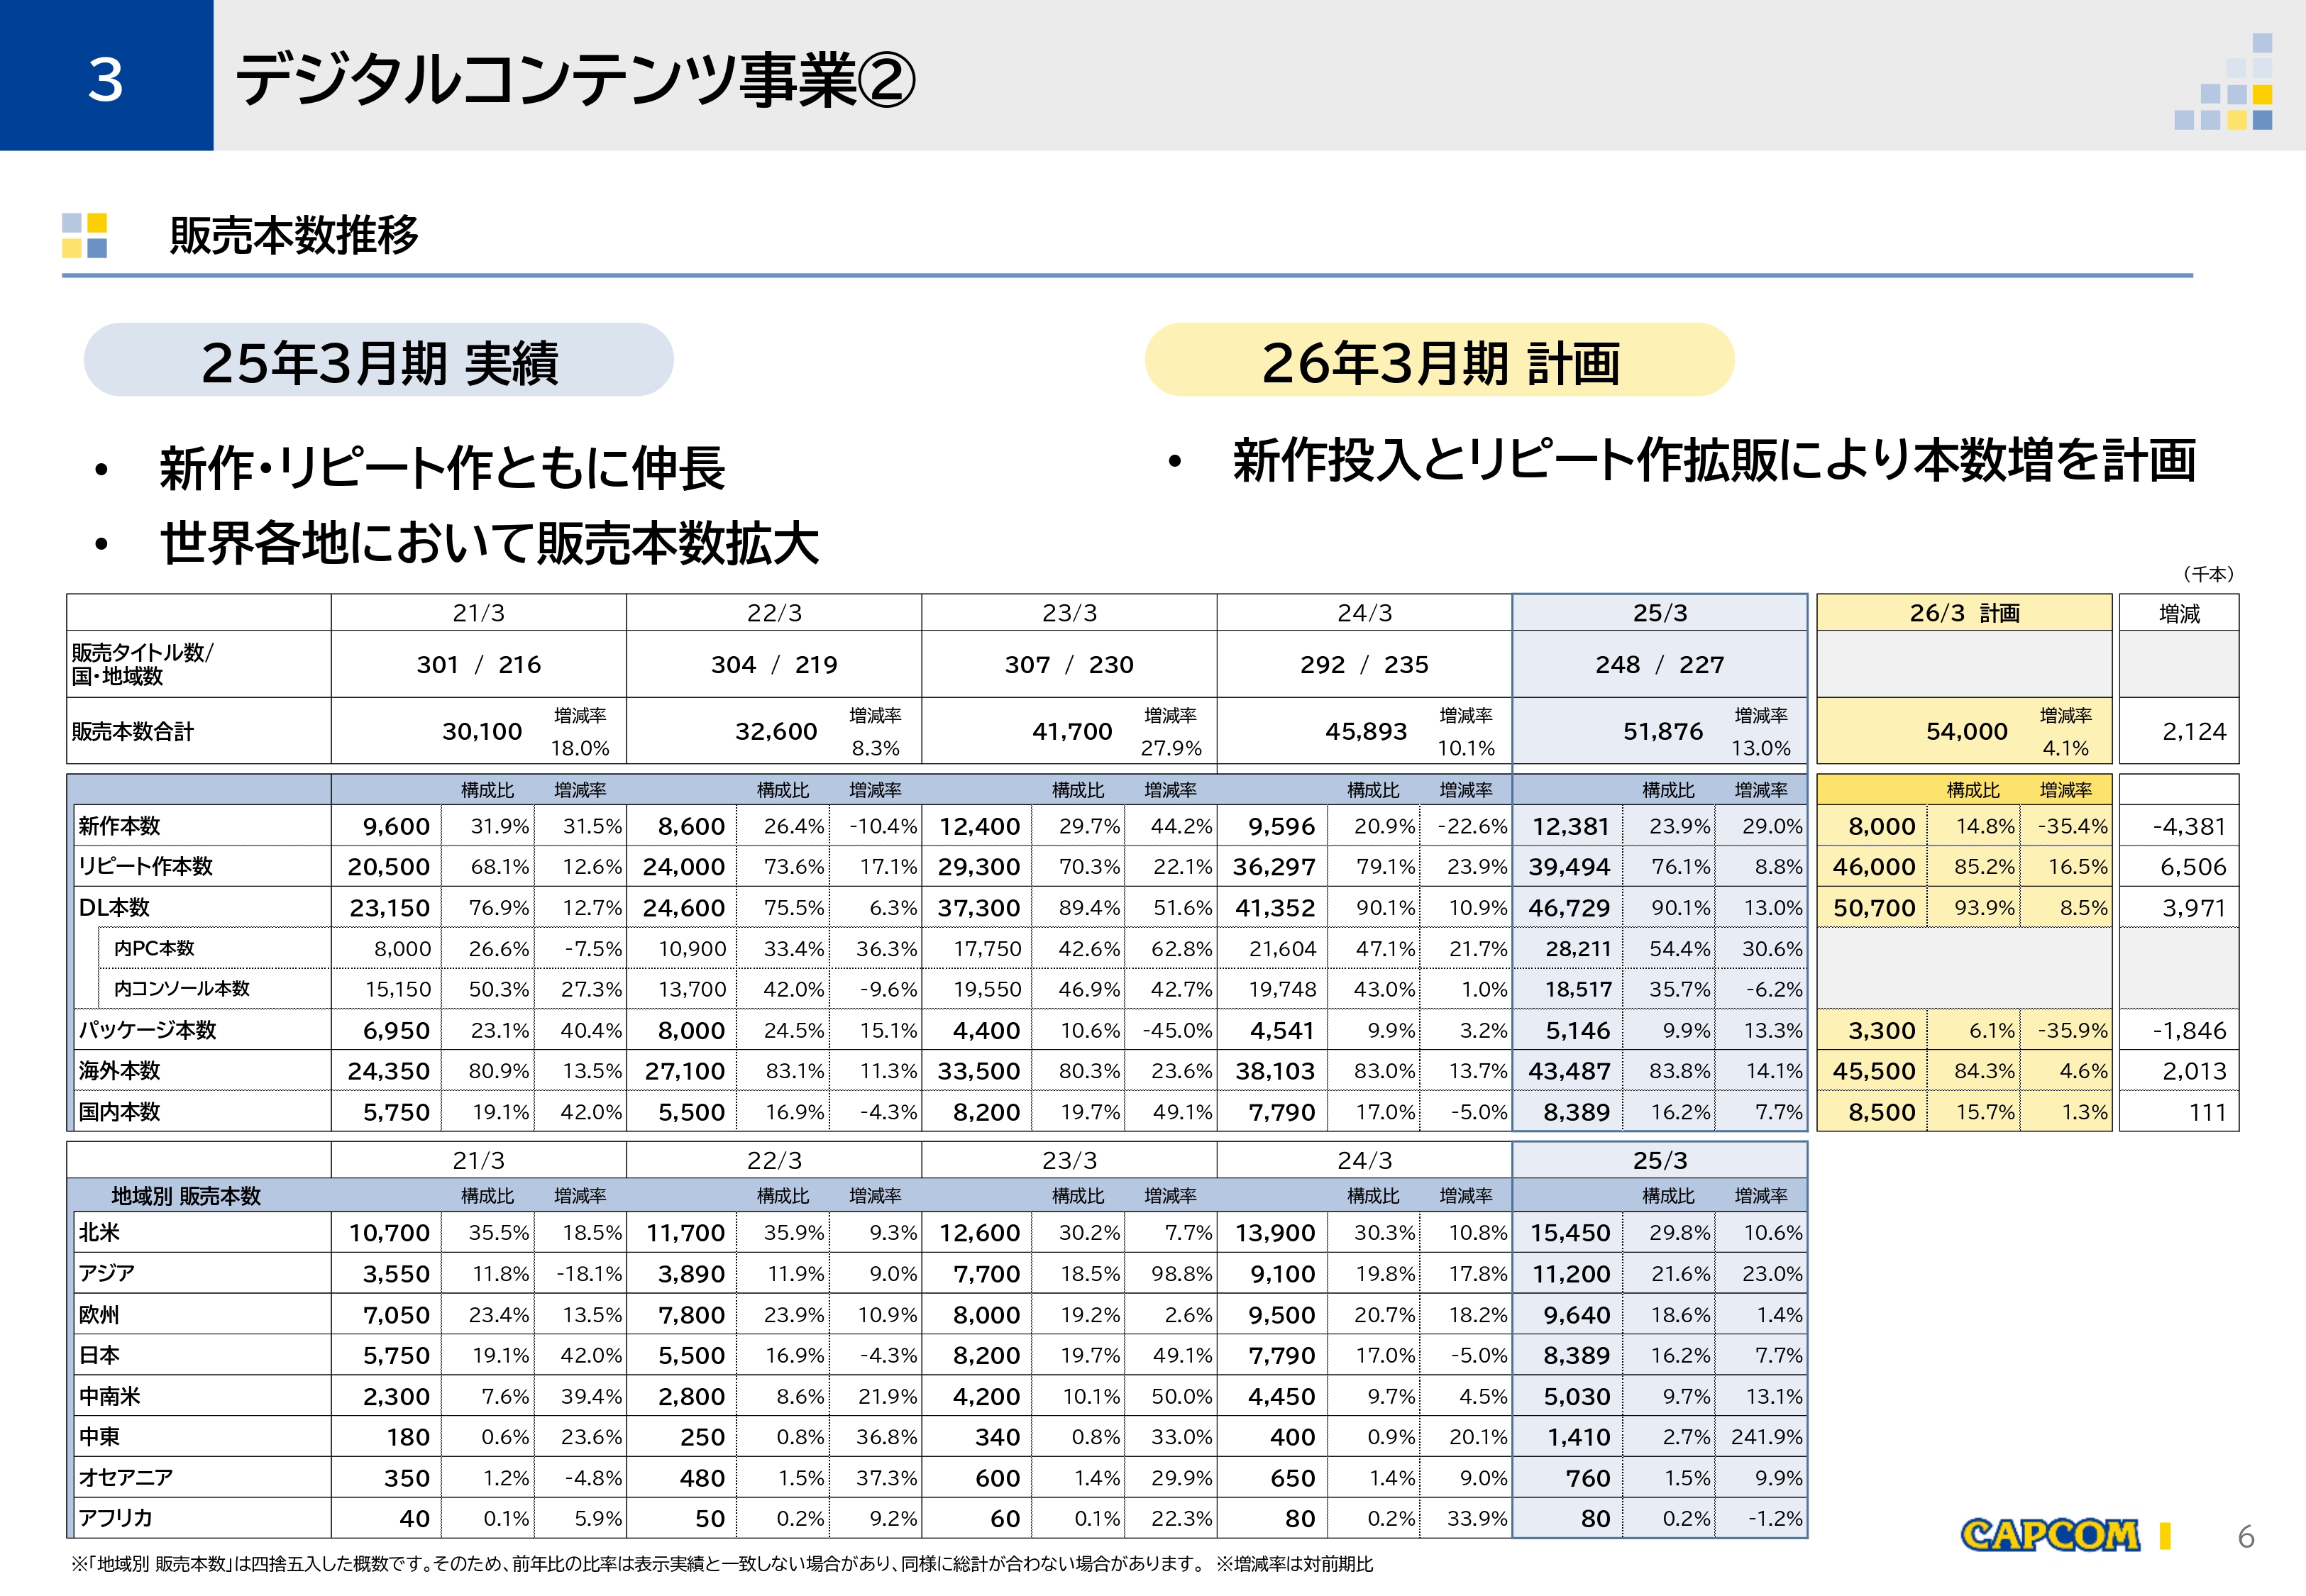The width and height of the screenshot is (2306, 1596).
Task: Select the 25年3月期 実績 label
Action: point(379,360)
